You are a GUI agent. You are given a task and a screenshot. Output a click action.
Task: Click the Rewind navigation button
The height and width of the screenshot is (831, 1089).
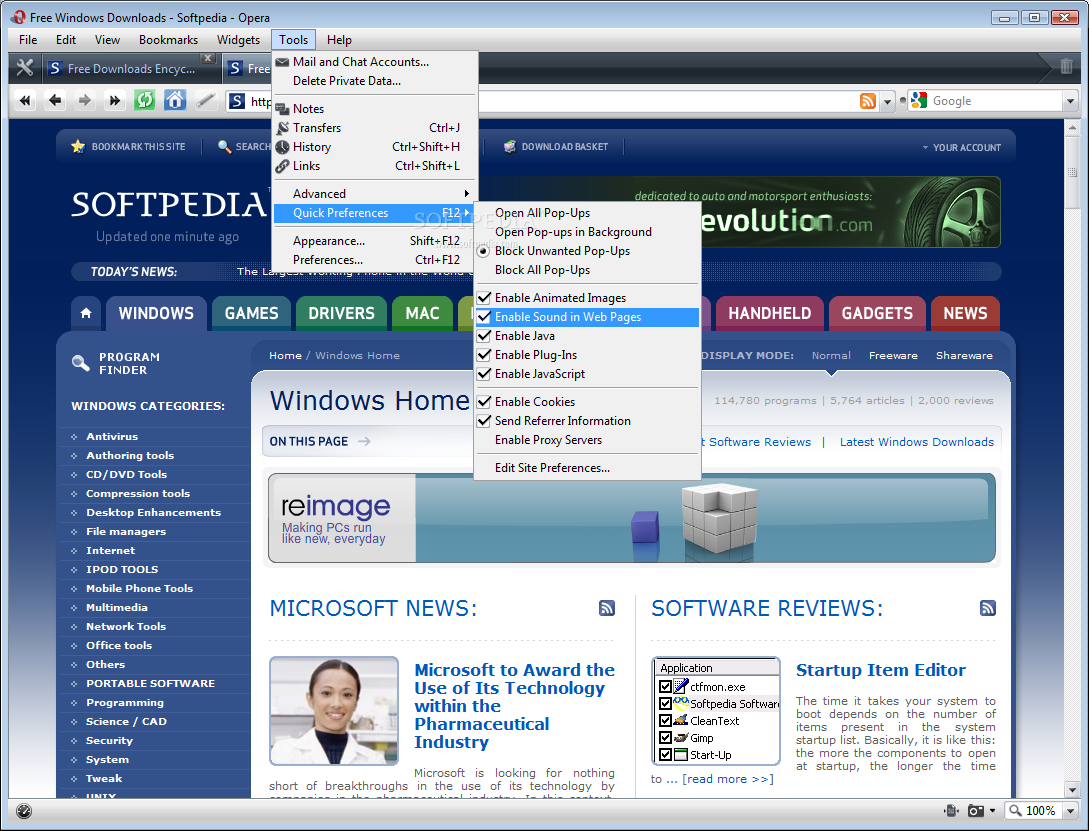coord(25,101)
